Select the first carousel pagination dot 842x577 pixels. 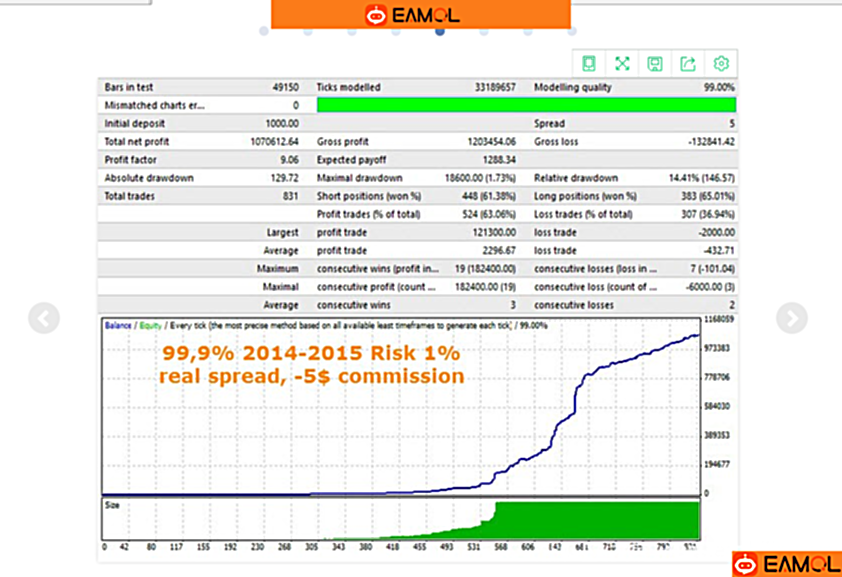(264, 31)
